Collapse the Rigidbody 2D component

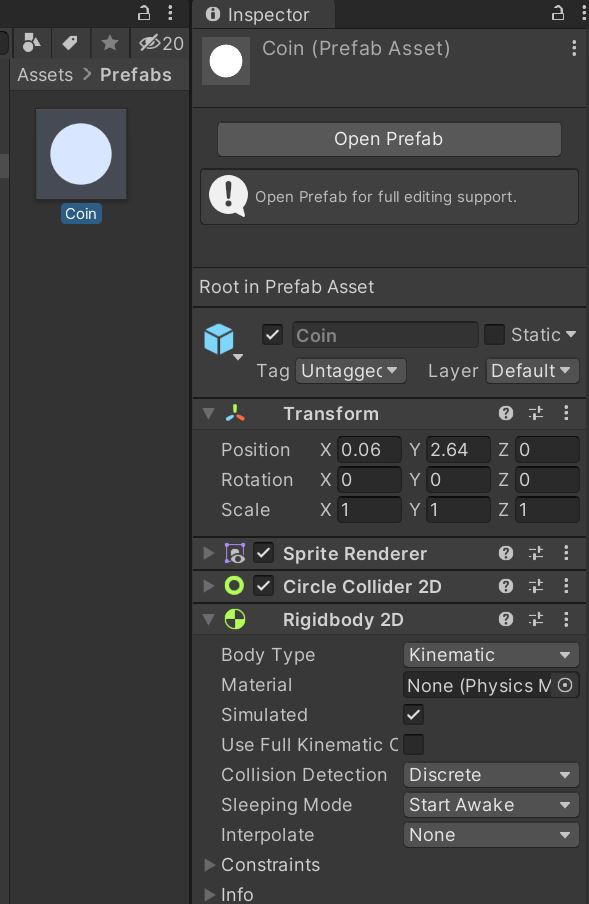point(209,620)
